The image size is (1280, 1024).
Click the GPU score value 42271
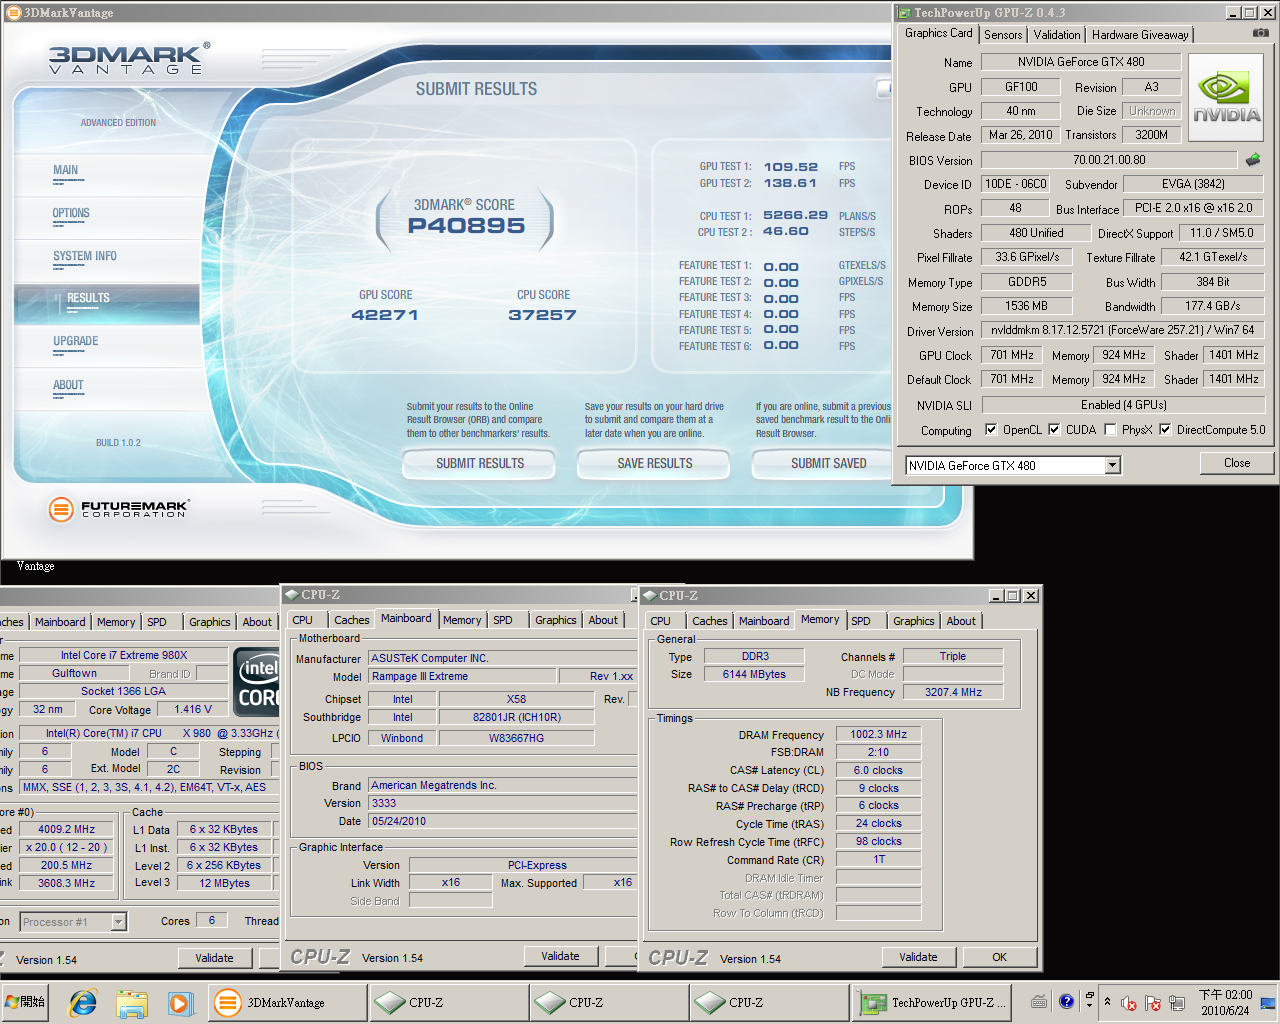[x=385, y=315]
